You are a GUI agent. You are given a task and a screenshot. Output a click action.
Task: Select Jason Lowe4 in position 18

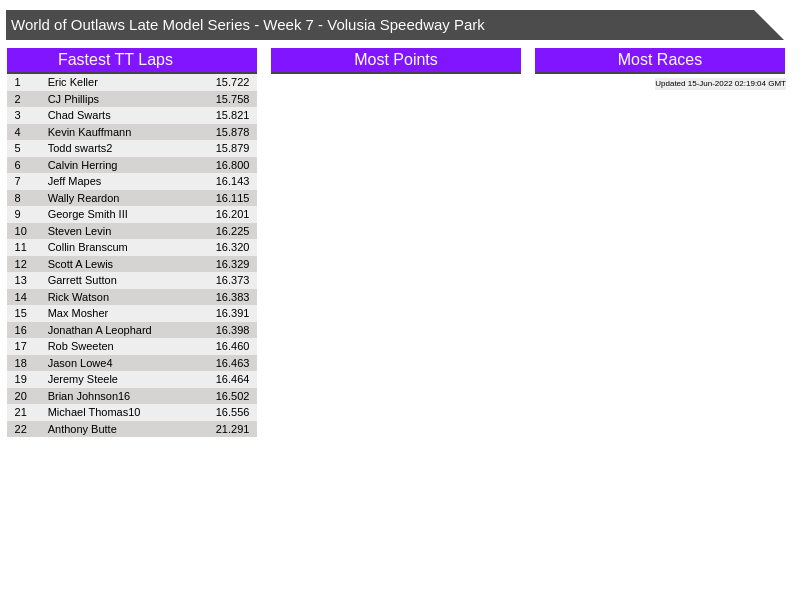[80, 363]
